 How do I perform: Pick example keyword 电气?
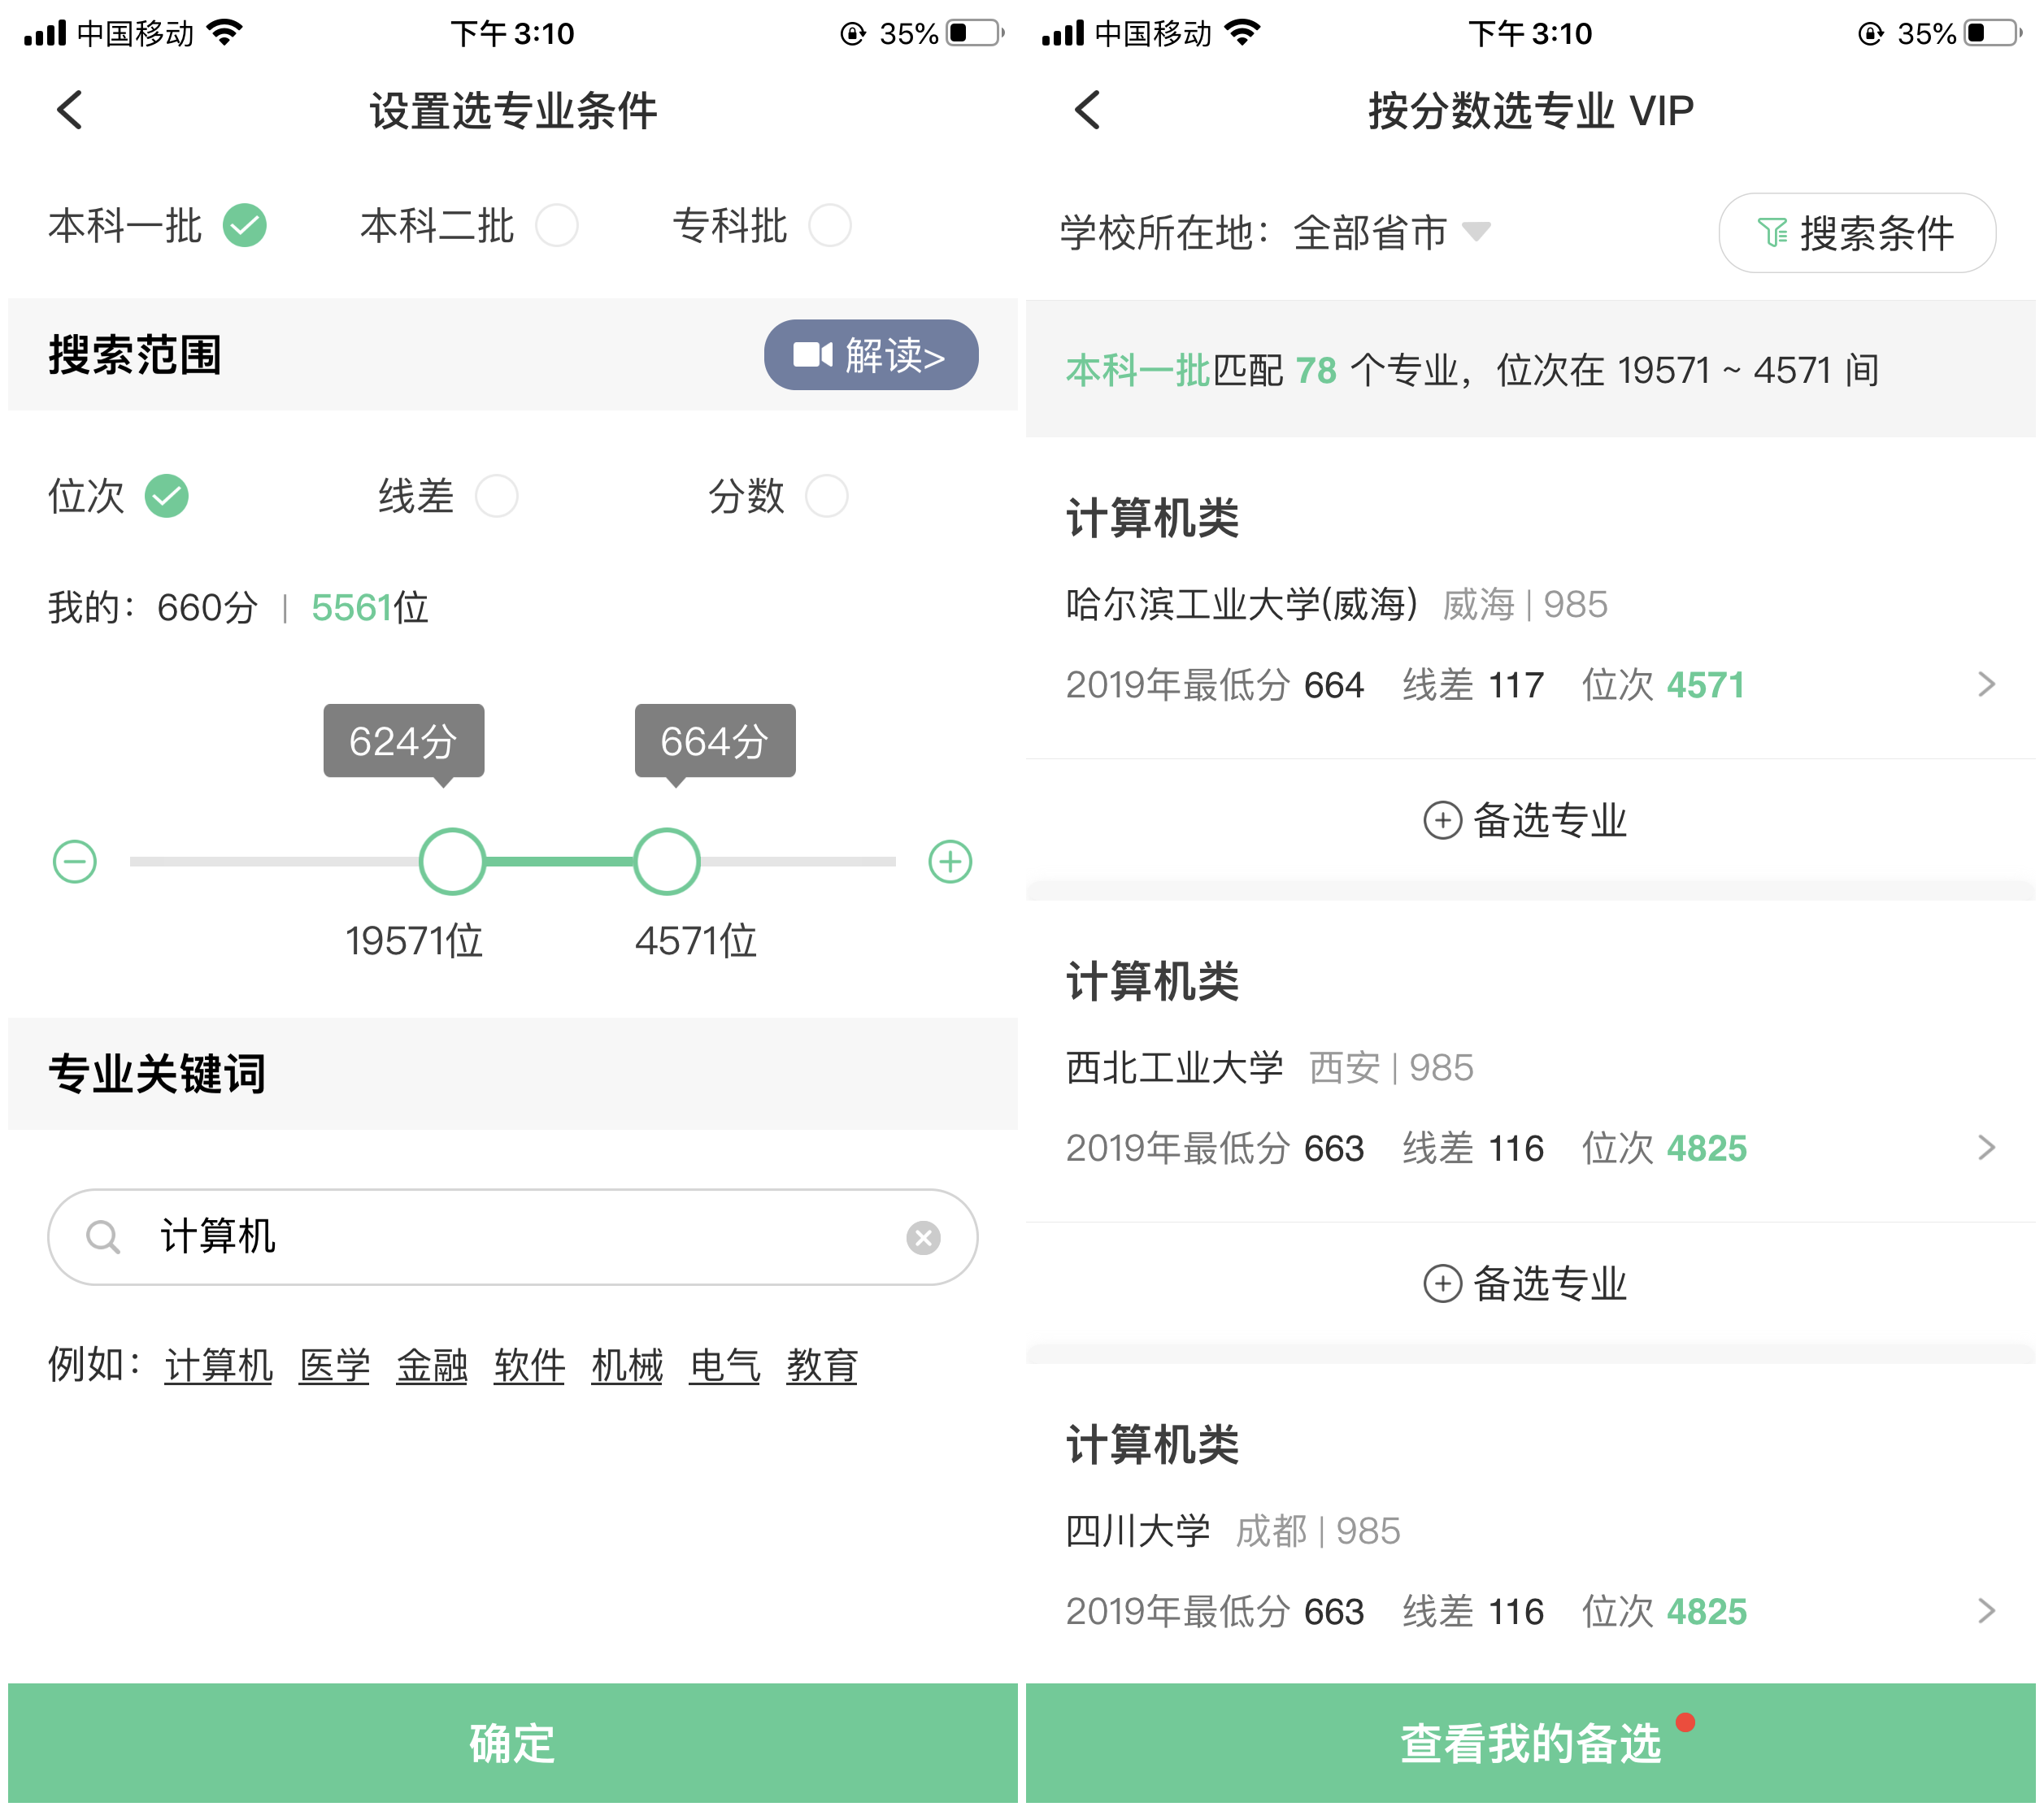pos(725,1365)
